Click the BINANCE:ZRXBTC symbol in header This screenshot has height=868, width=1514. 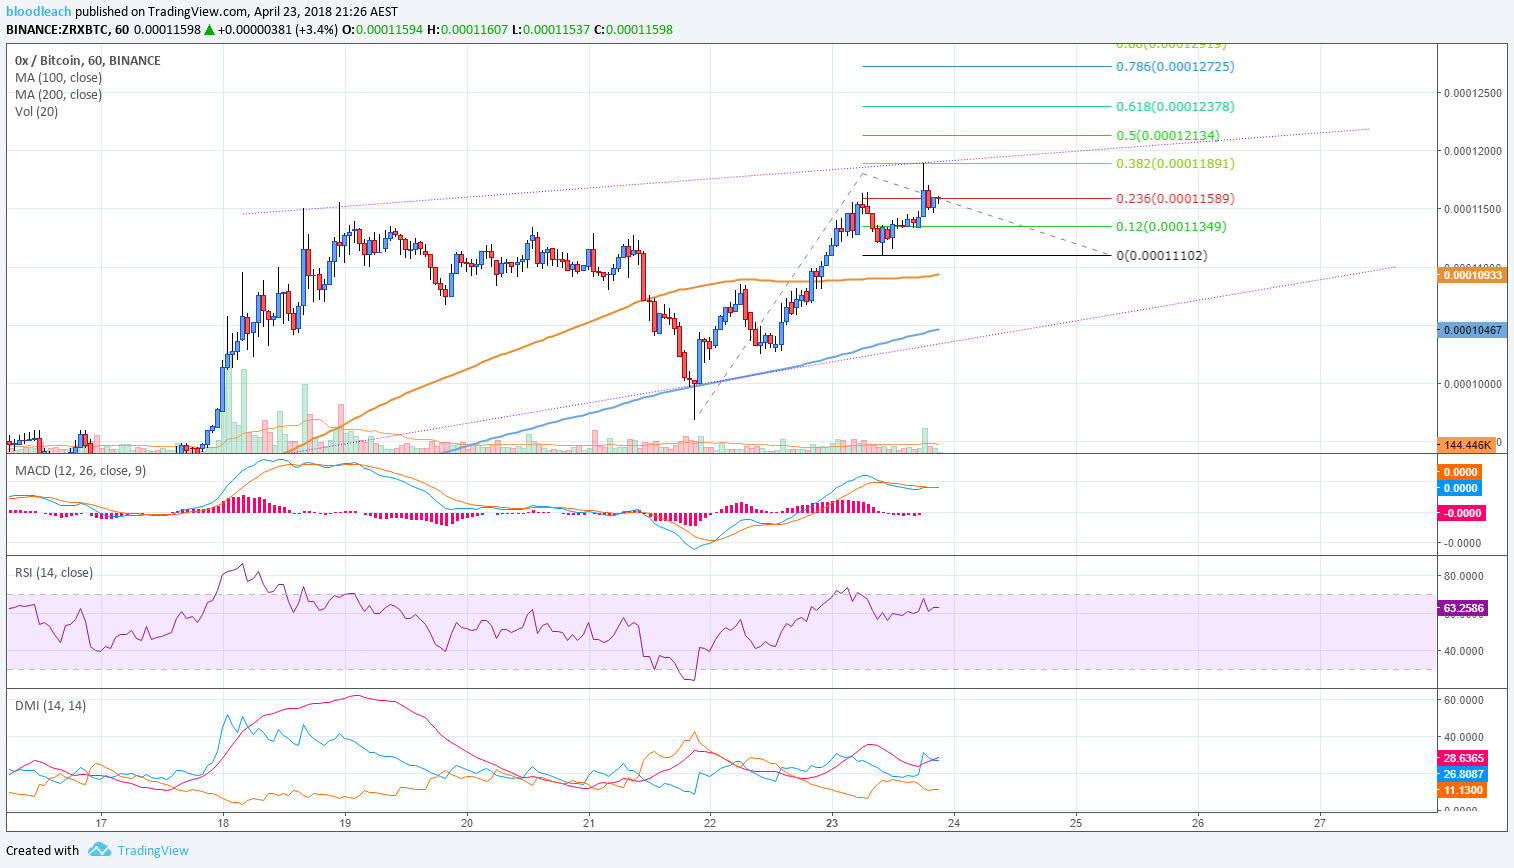click(x=57, y=29)
